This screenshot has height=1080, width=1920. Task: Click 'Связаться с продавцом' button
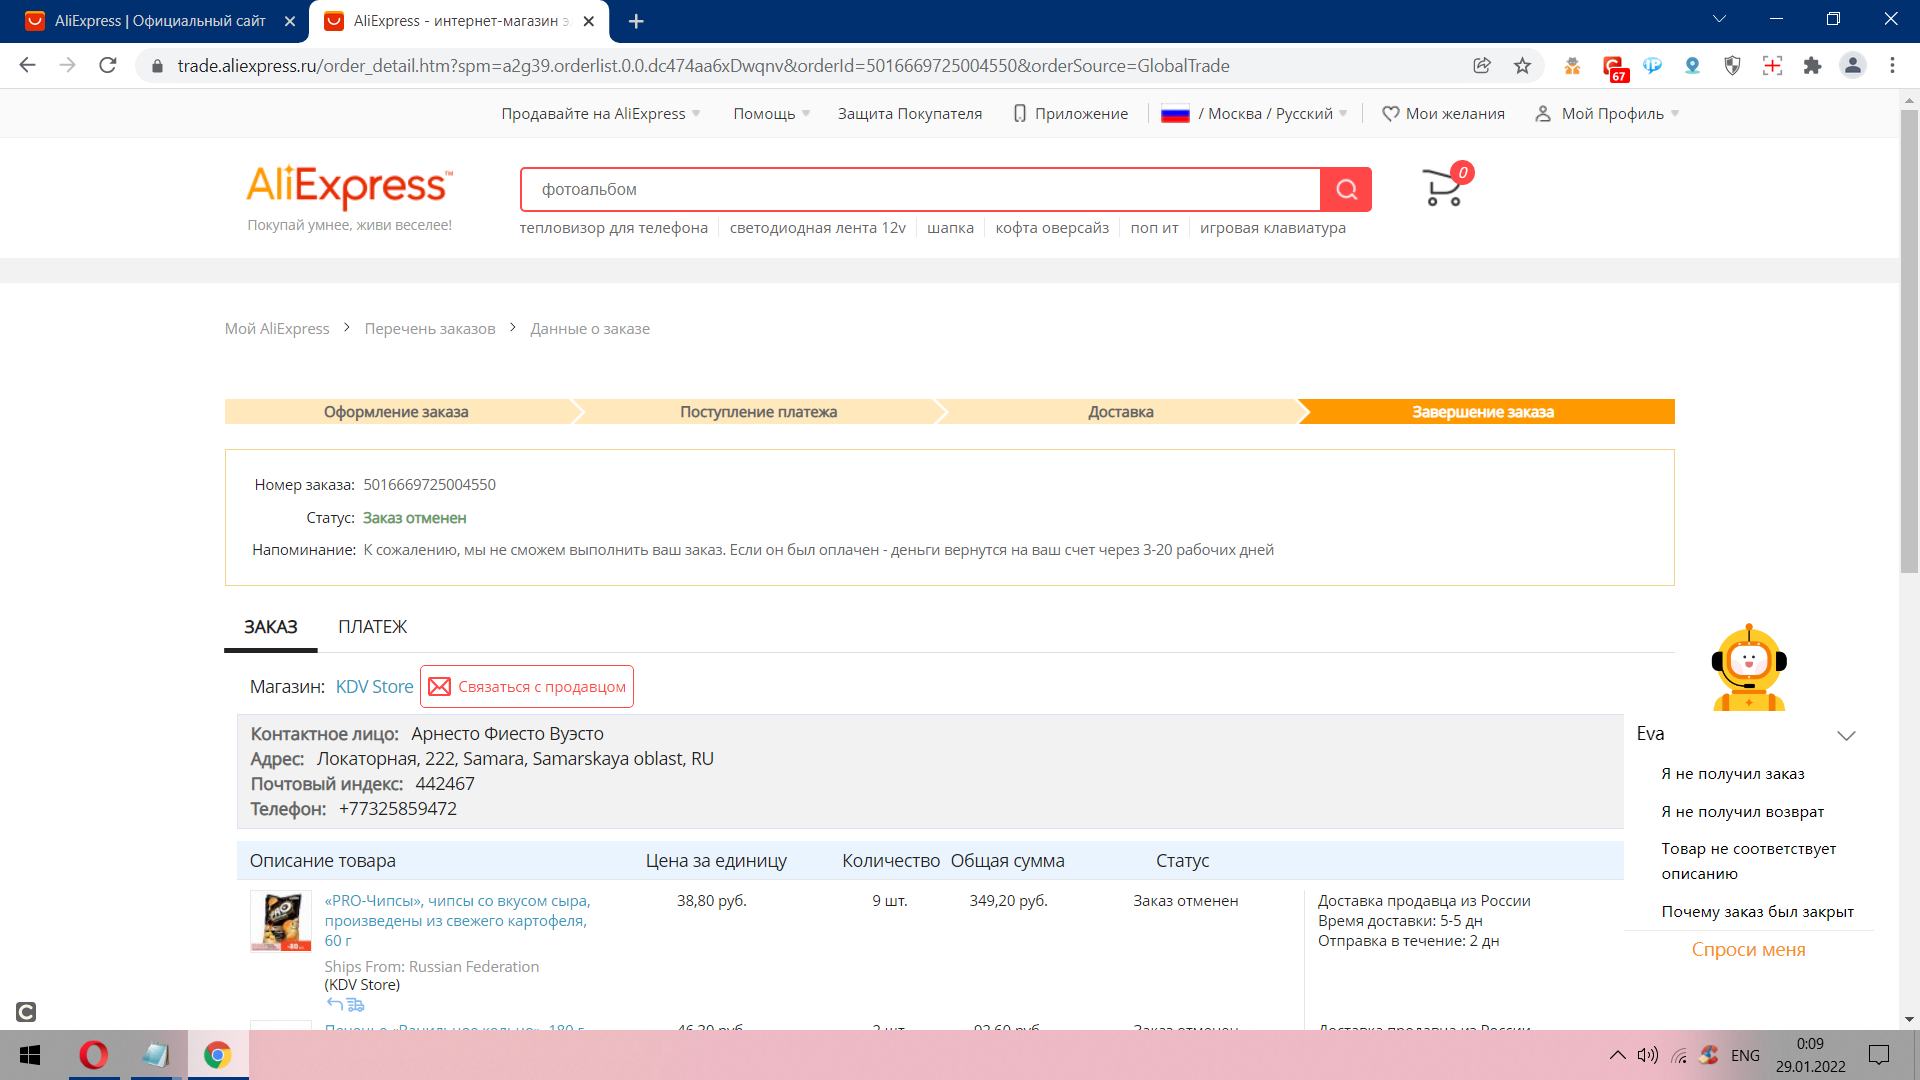pos(527,686)
